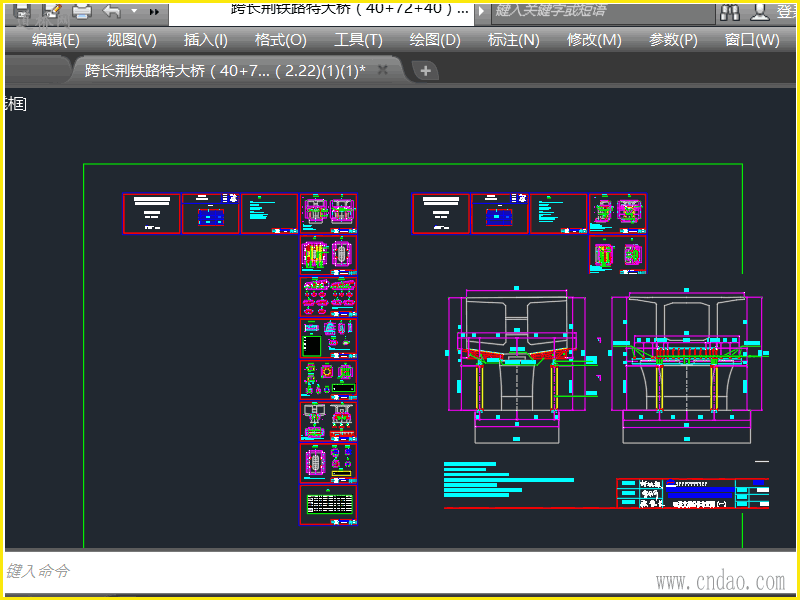Click the user sign-in icon
This screenshot has height=600, width=800.
click(759, 11)
